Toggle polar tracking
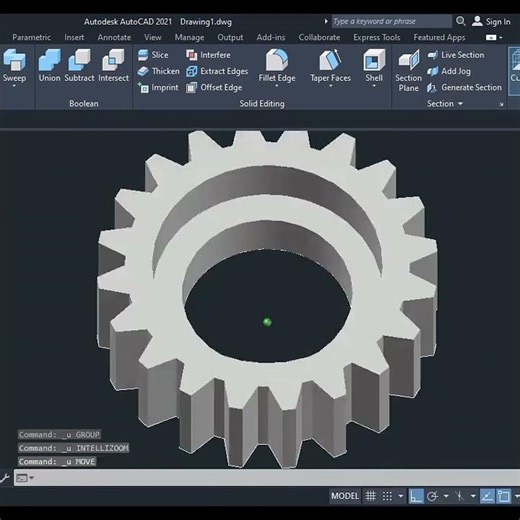This screenshot has height=520, width=520. tap(432, 496)
